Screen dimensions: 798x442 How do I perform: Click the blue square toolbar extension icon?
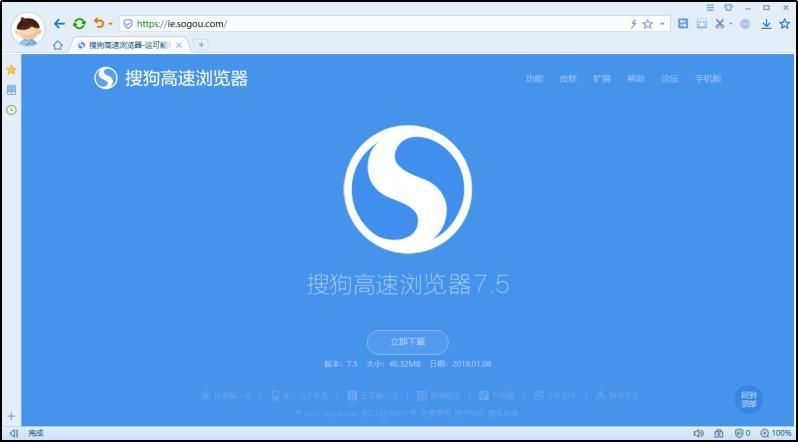[683, 23]
